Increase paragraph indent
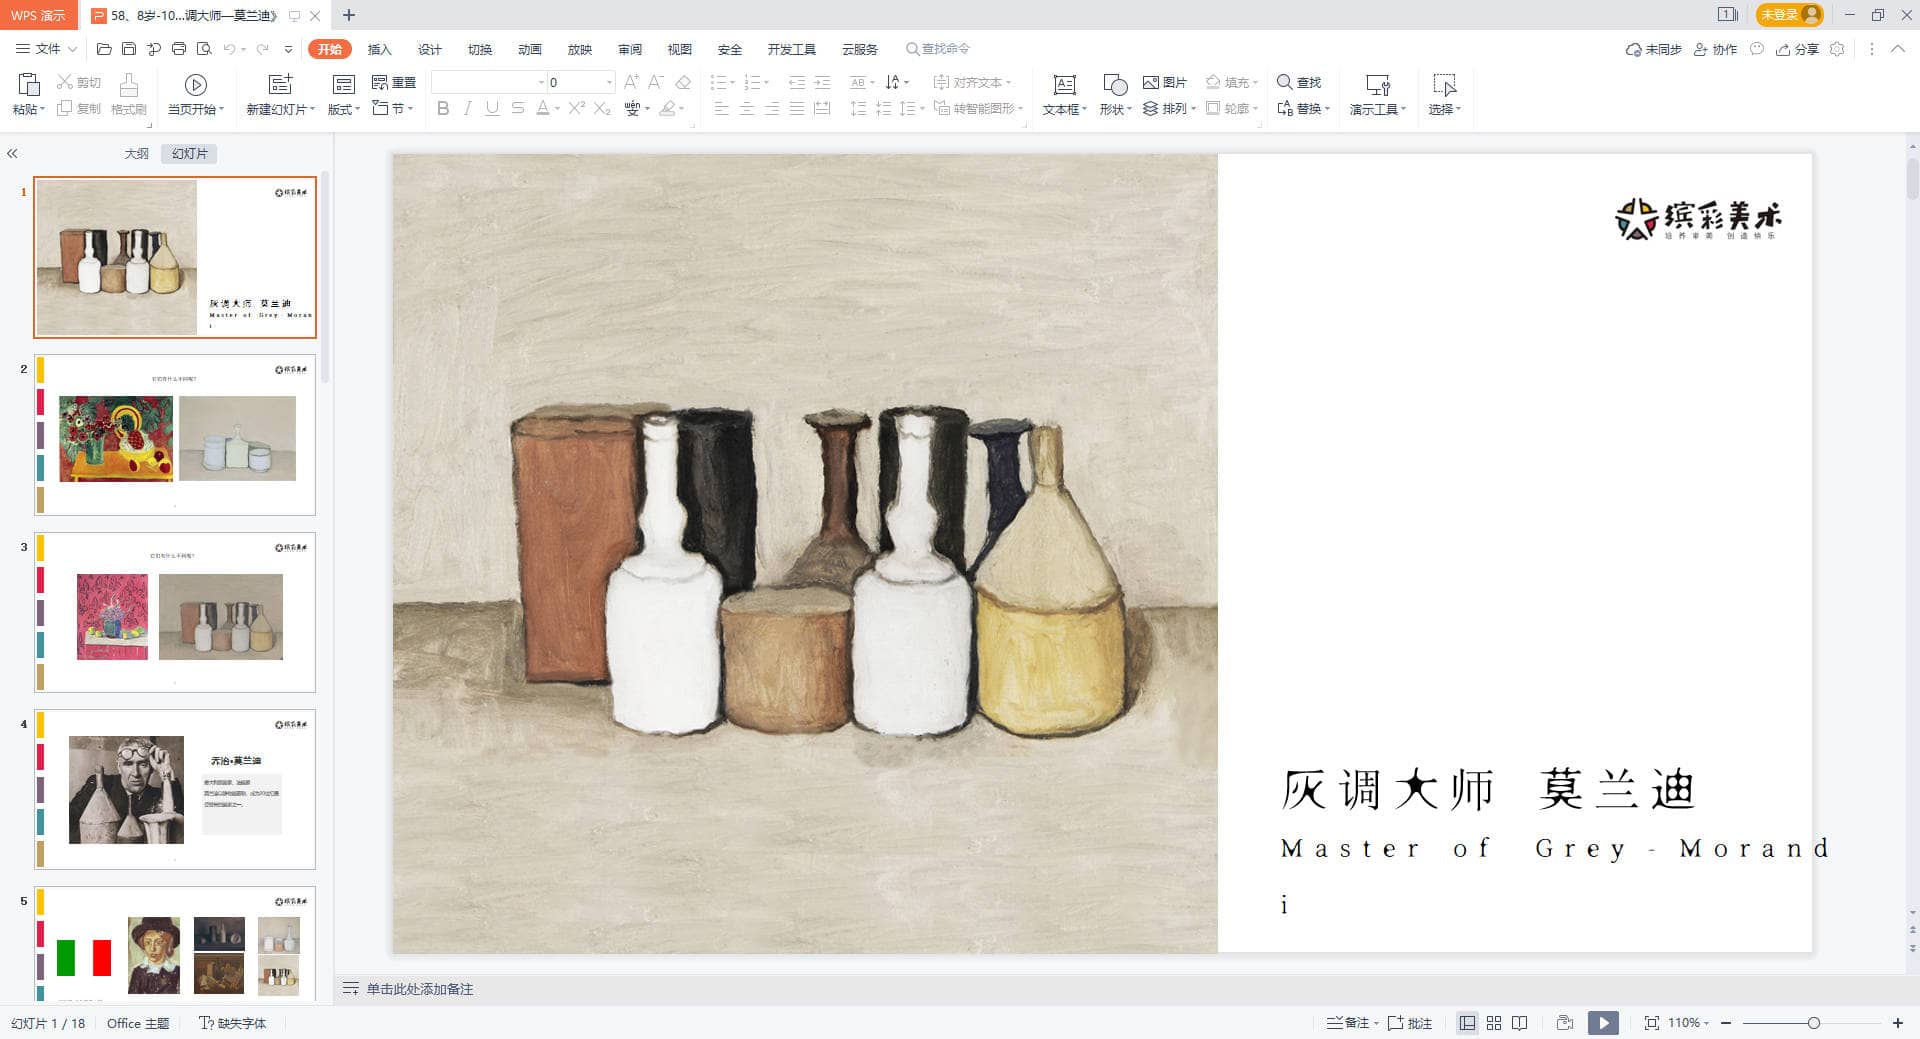The height and width of the screenshot is (1039, 1920). pos(822,82)
